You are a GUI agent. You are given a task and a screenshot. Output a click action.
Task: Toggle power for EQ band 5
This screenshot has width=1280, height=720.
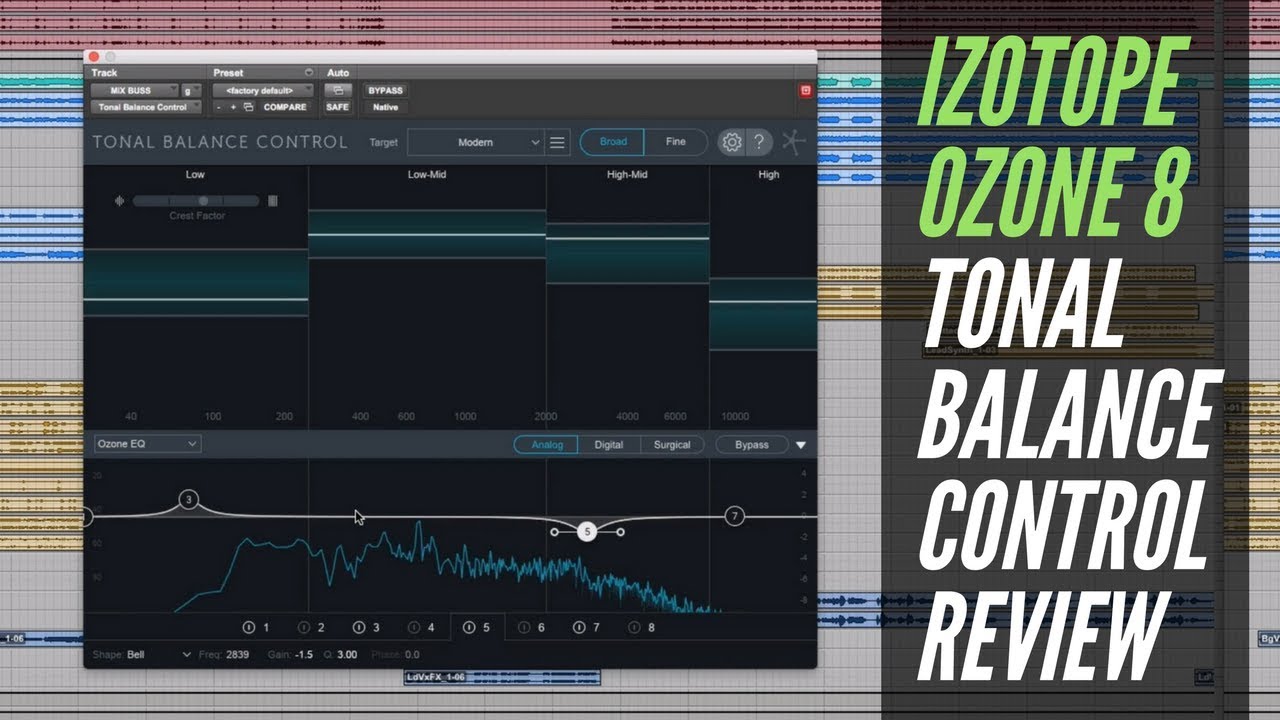pos(469,628)
